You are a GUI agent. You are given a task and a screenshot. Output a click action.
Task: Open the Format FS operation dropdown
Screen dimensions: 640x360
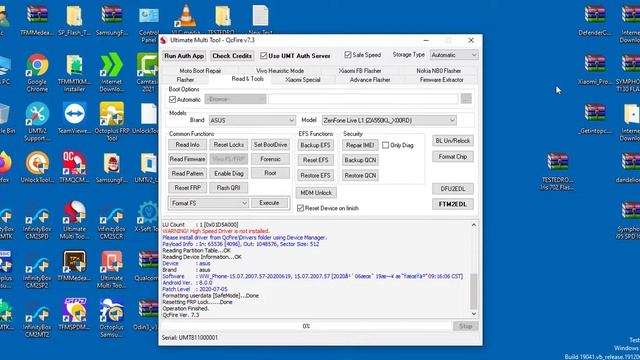(x=209, y=203)
